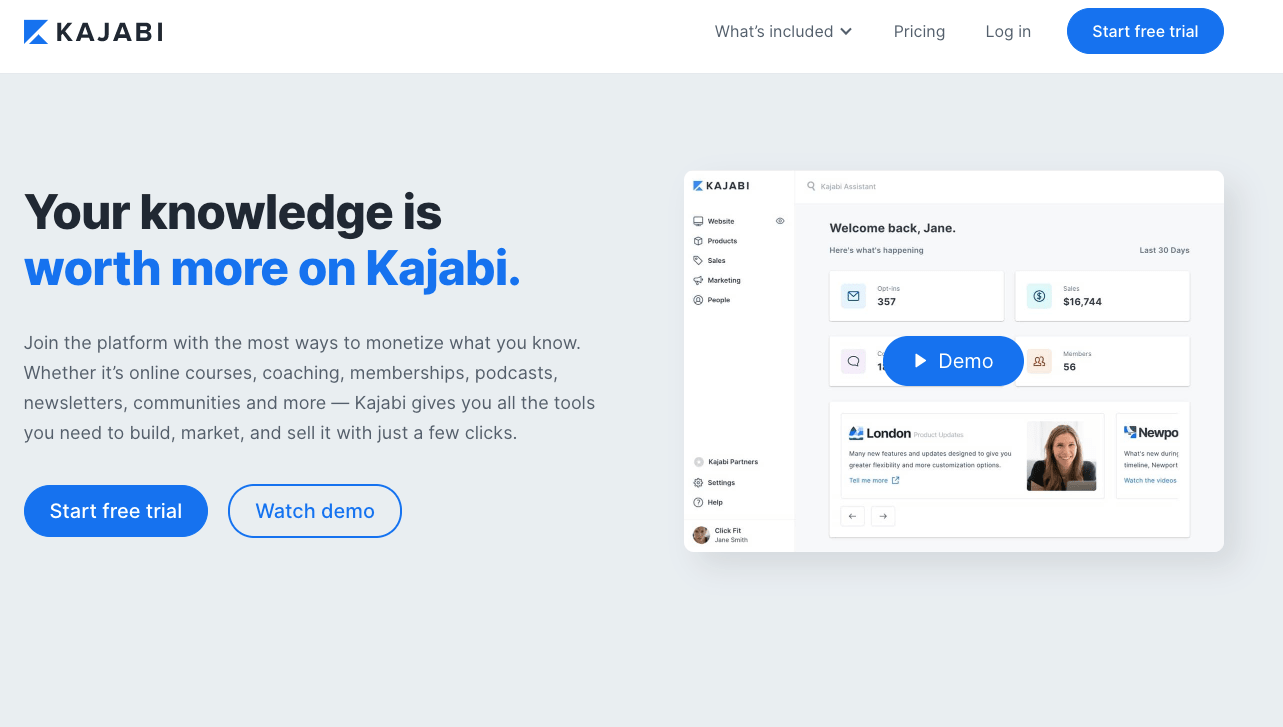Open the Pricing page
1283x727 pixels.
tap(919, 32)
